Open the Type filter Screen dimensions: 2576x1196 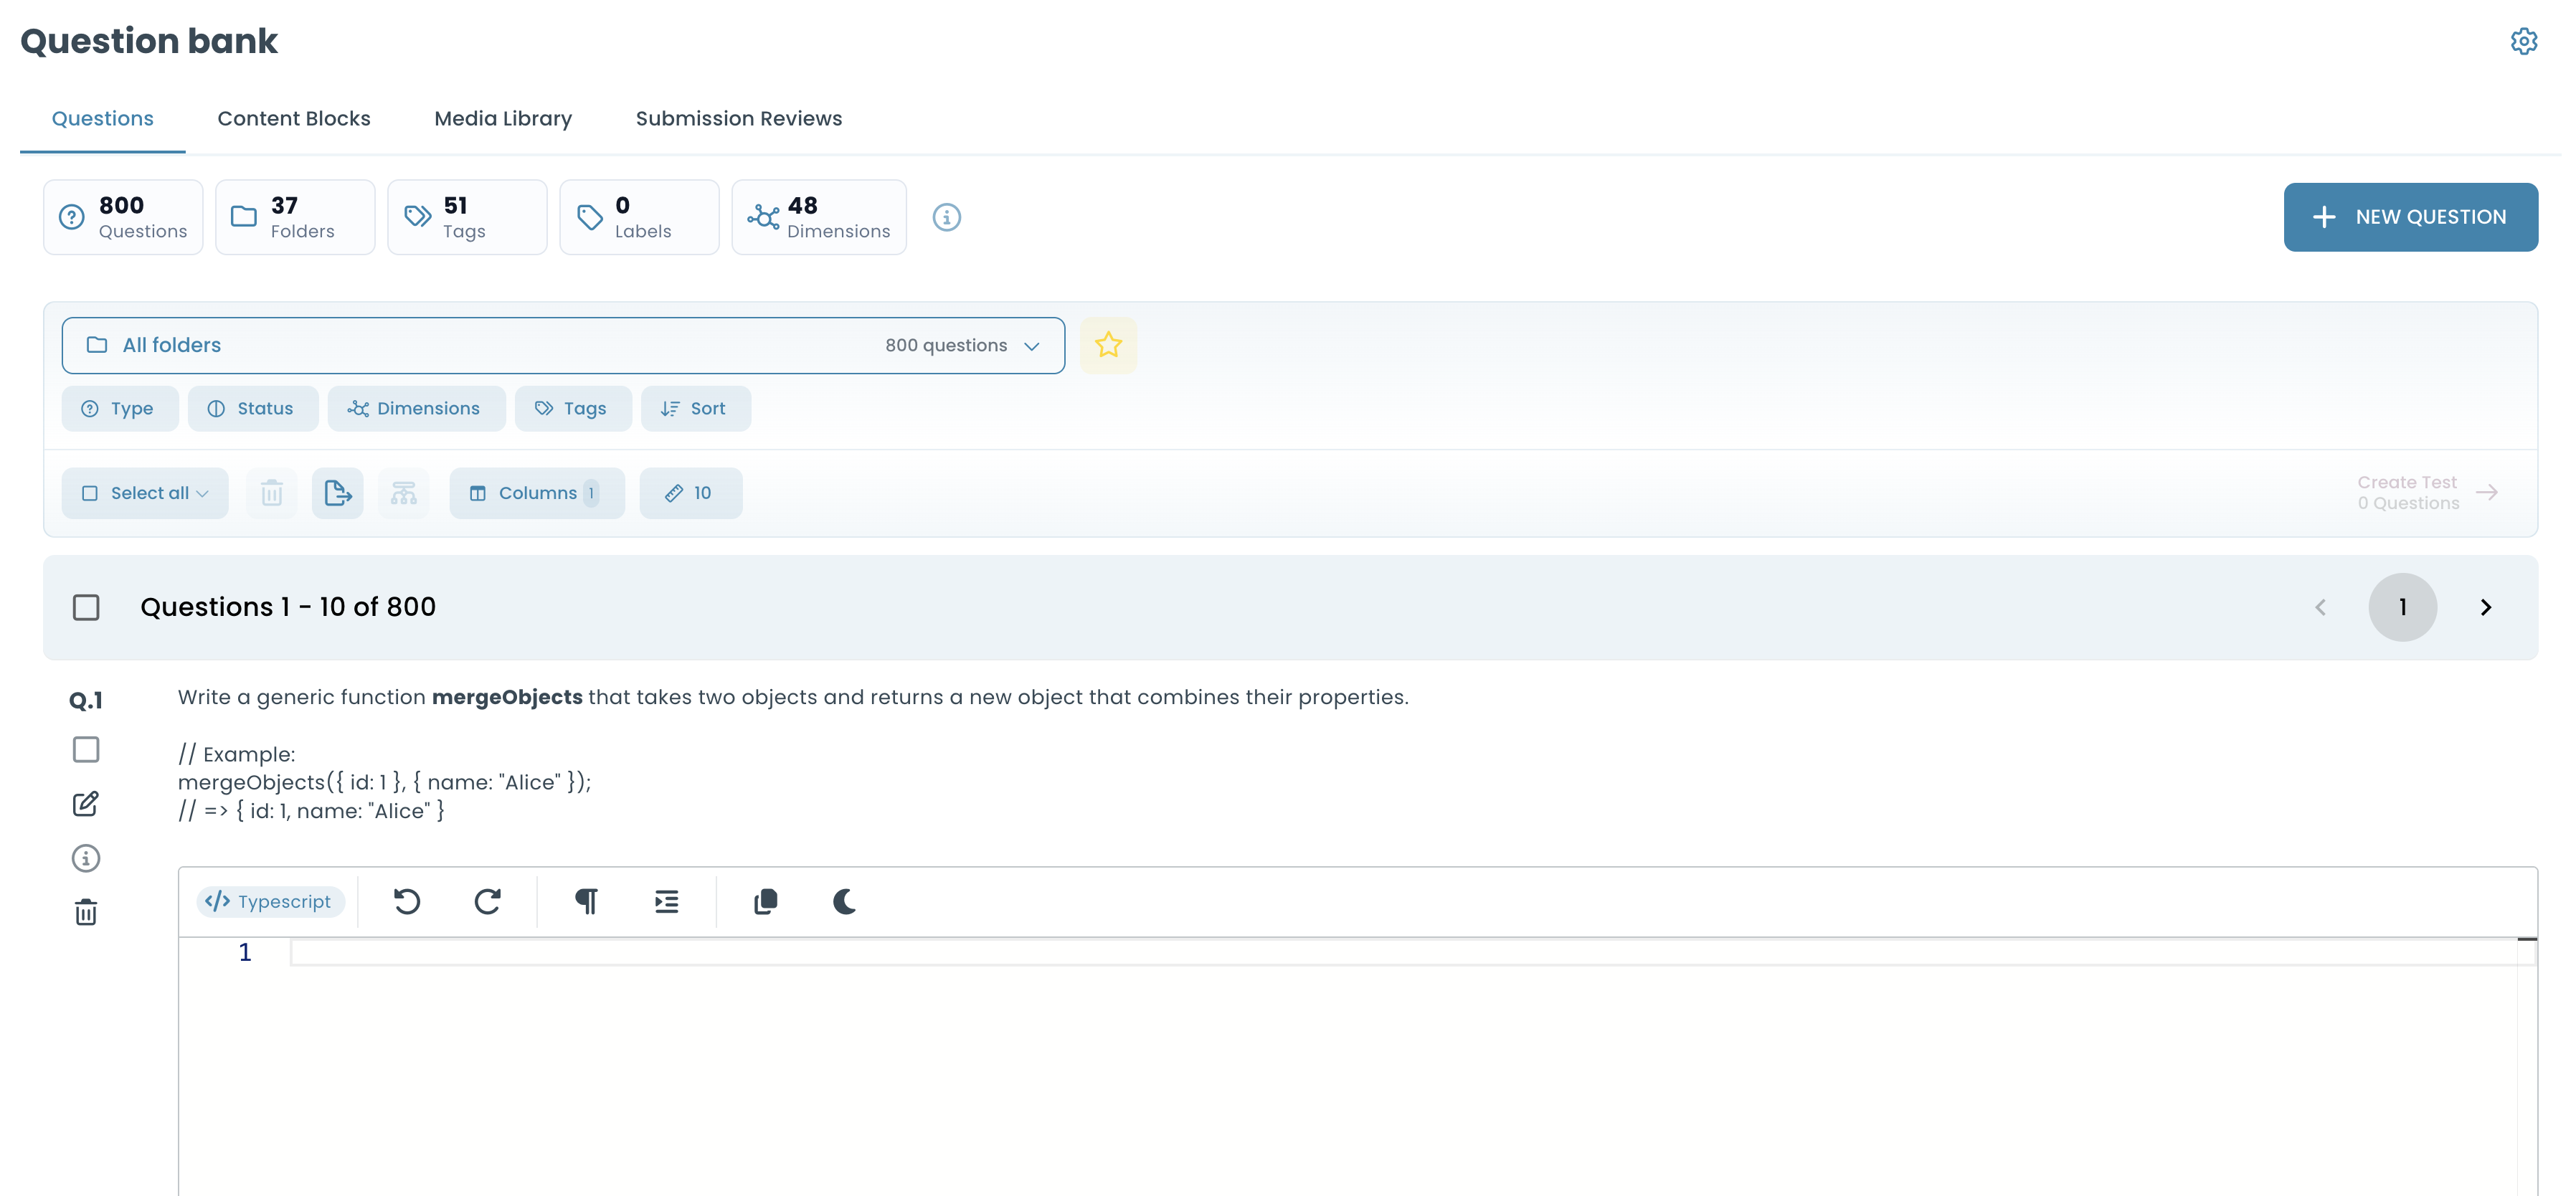(x=120, y=409)
